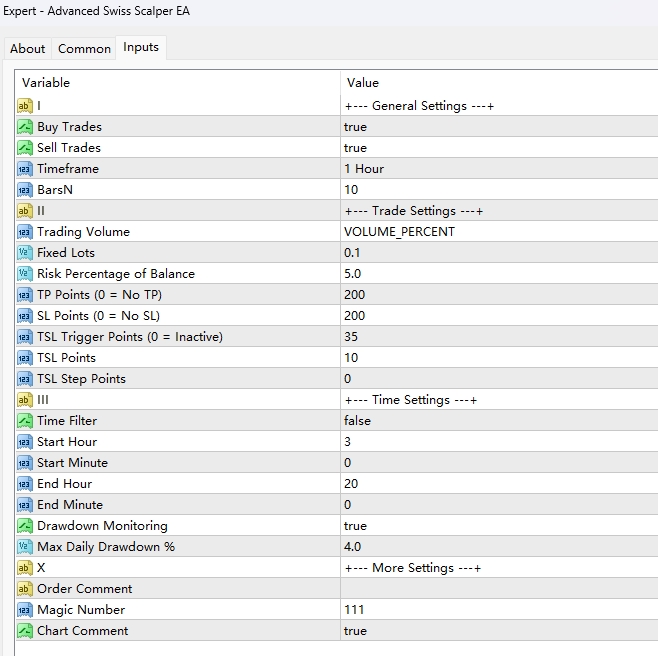Click the Trading Volume enum icon

(x=25, y=232)
